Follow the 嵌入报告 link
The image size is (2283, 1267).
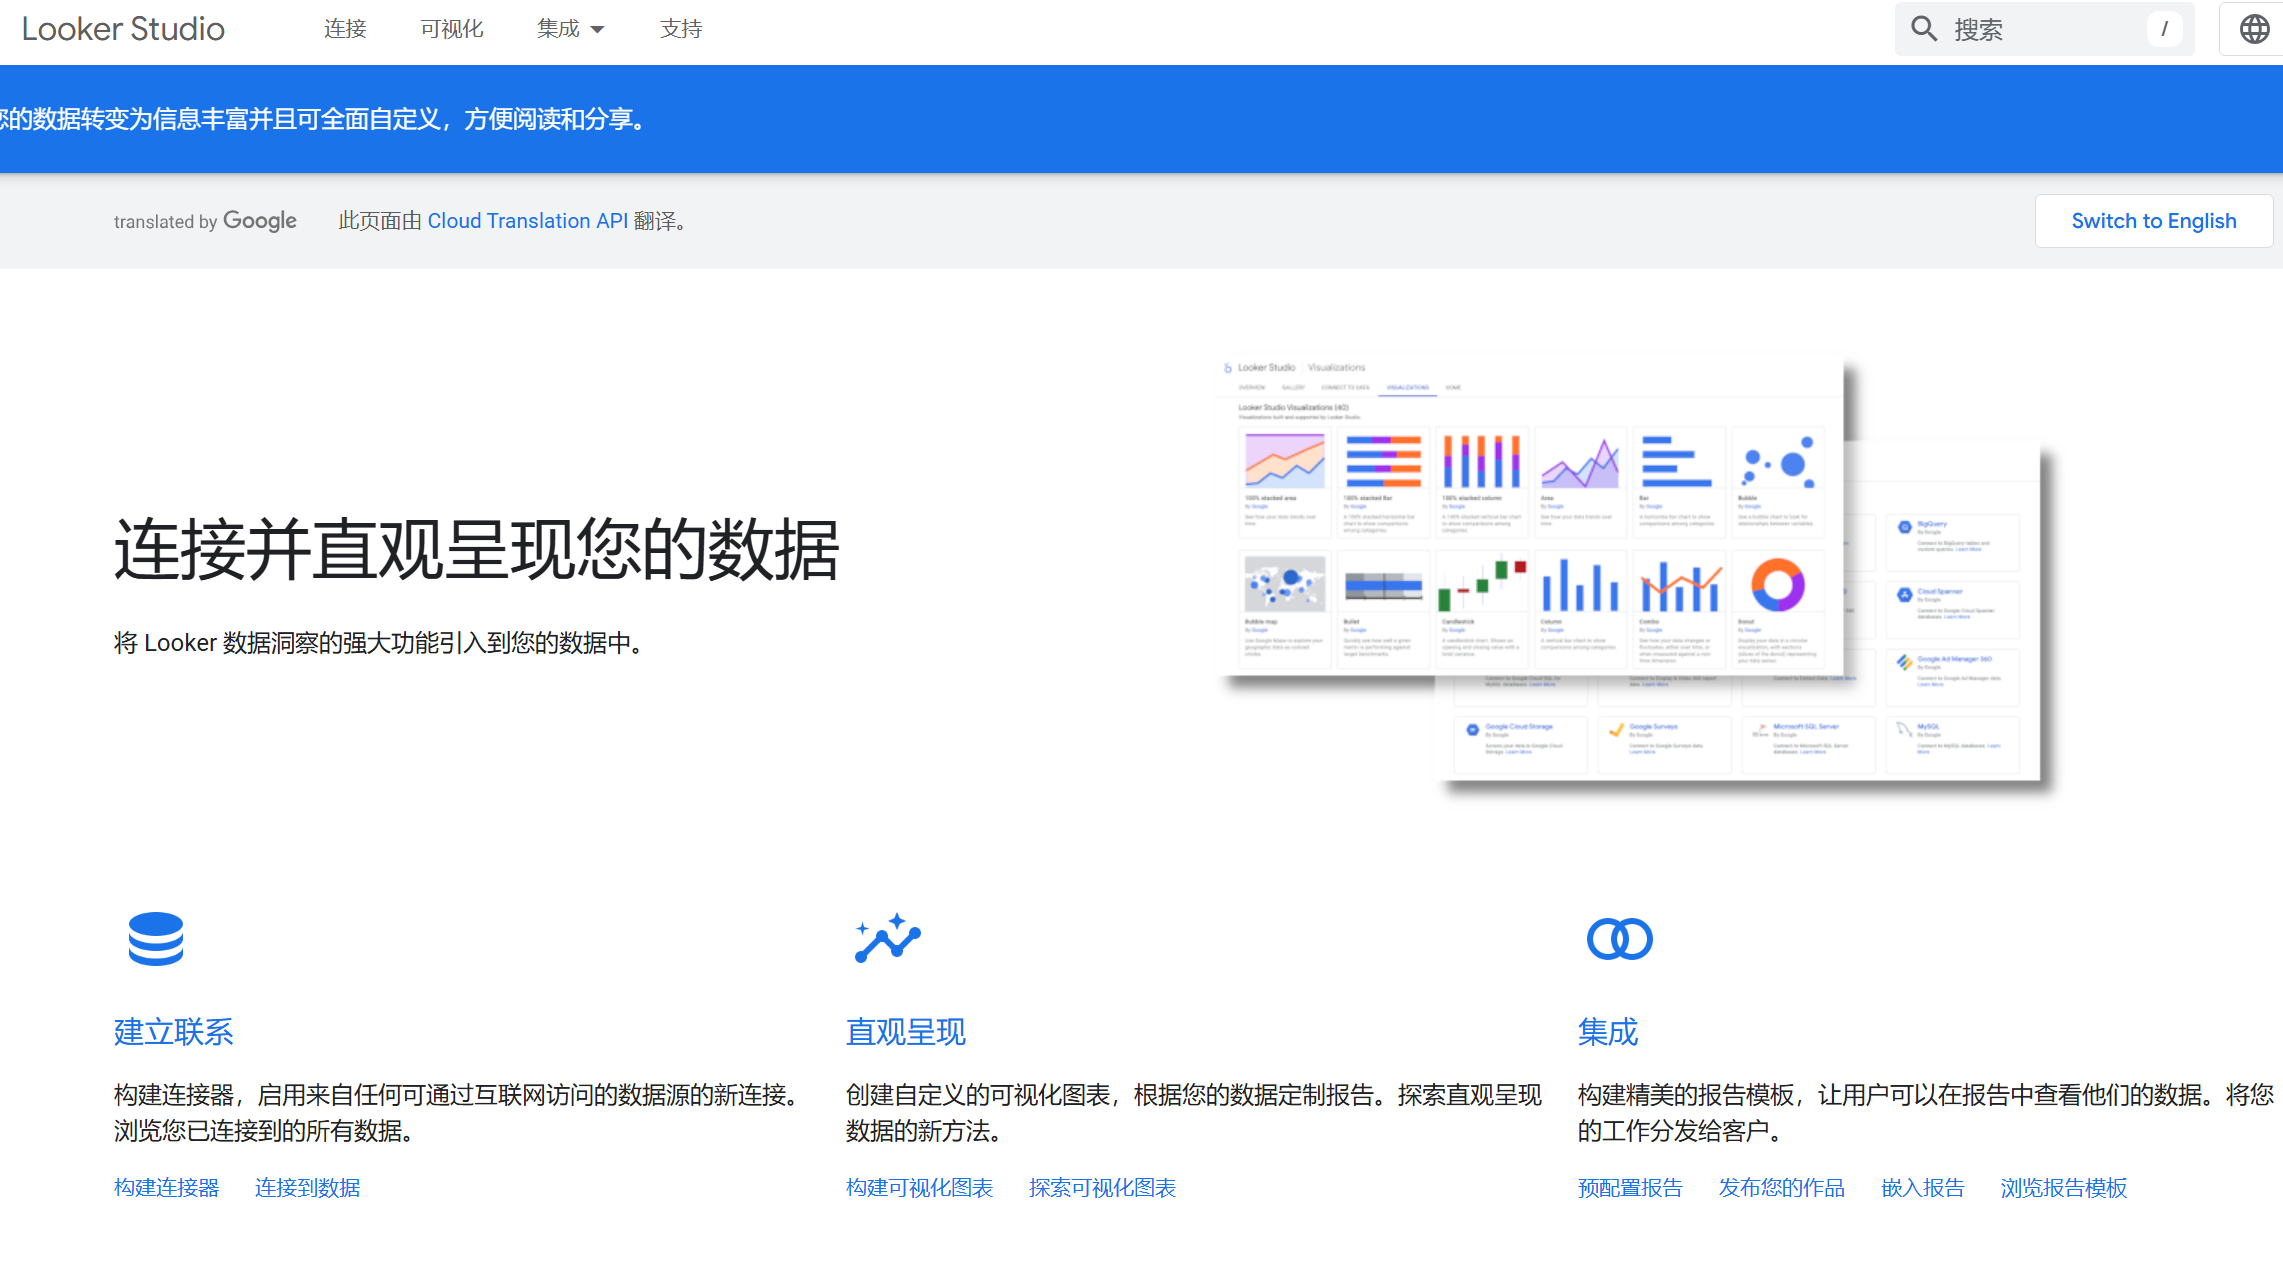(1922, 1188)
